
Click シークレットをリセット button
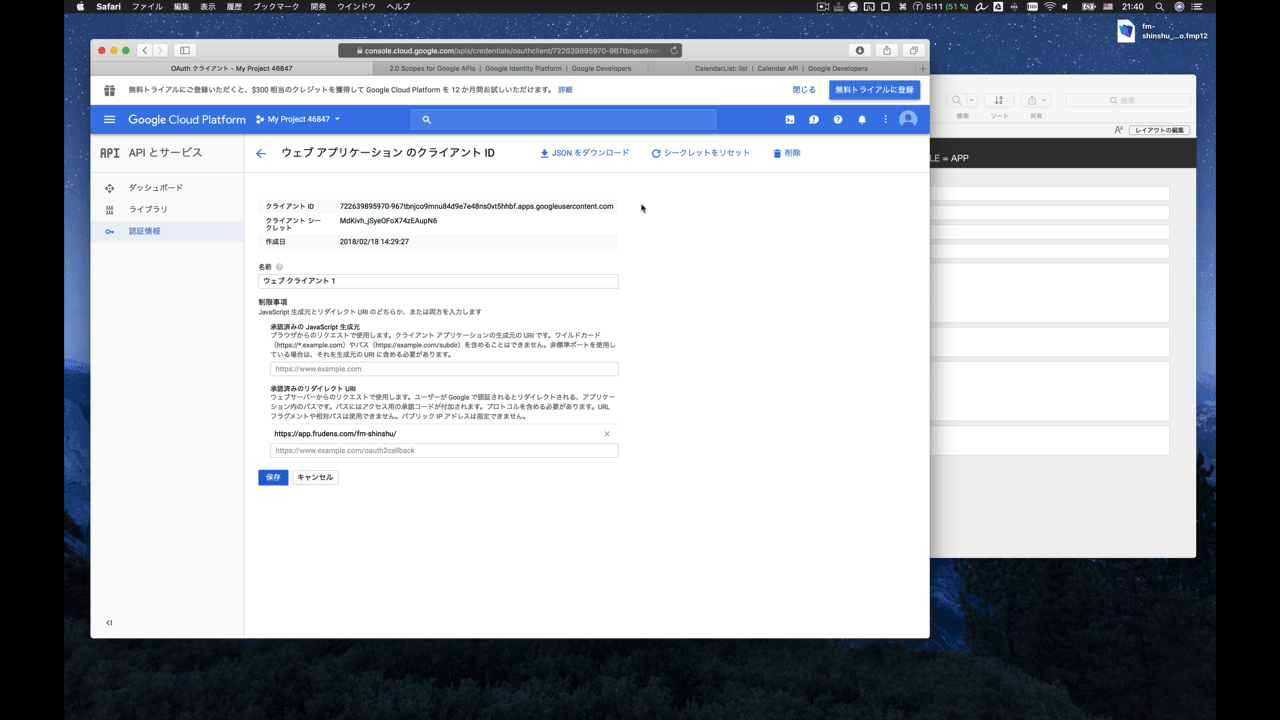pos(700,153)
